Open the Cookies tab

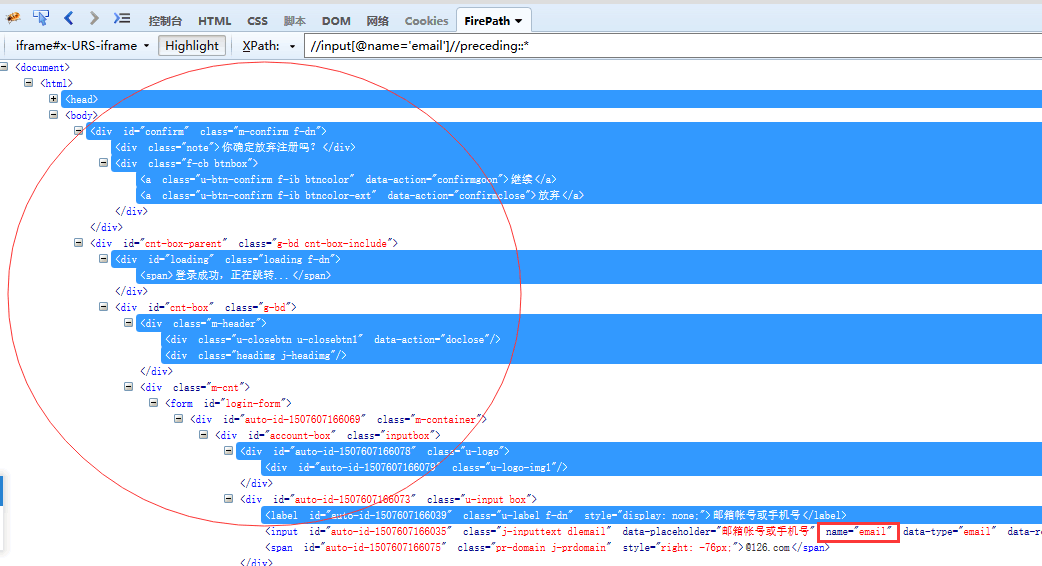(x=426, y=21)
